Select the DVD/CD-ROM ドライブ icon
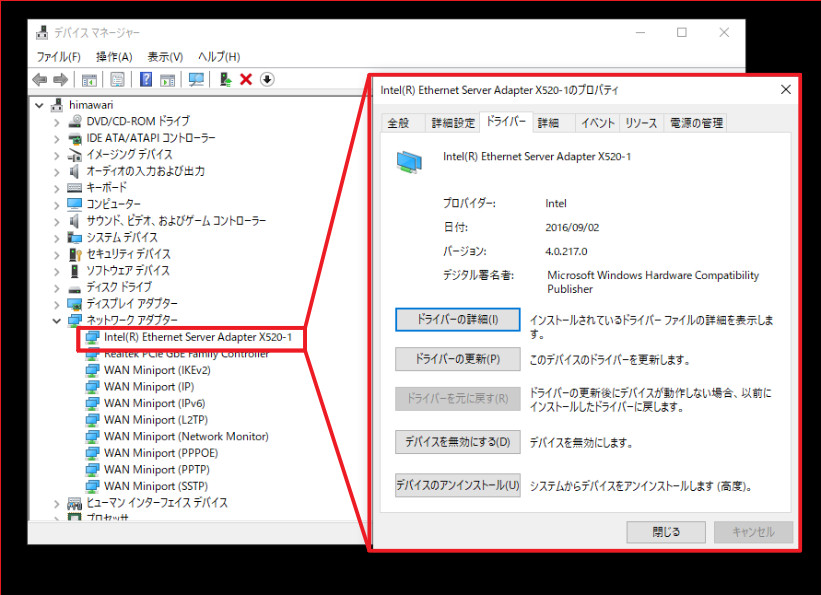821x595 pixels. (75, 121)
